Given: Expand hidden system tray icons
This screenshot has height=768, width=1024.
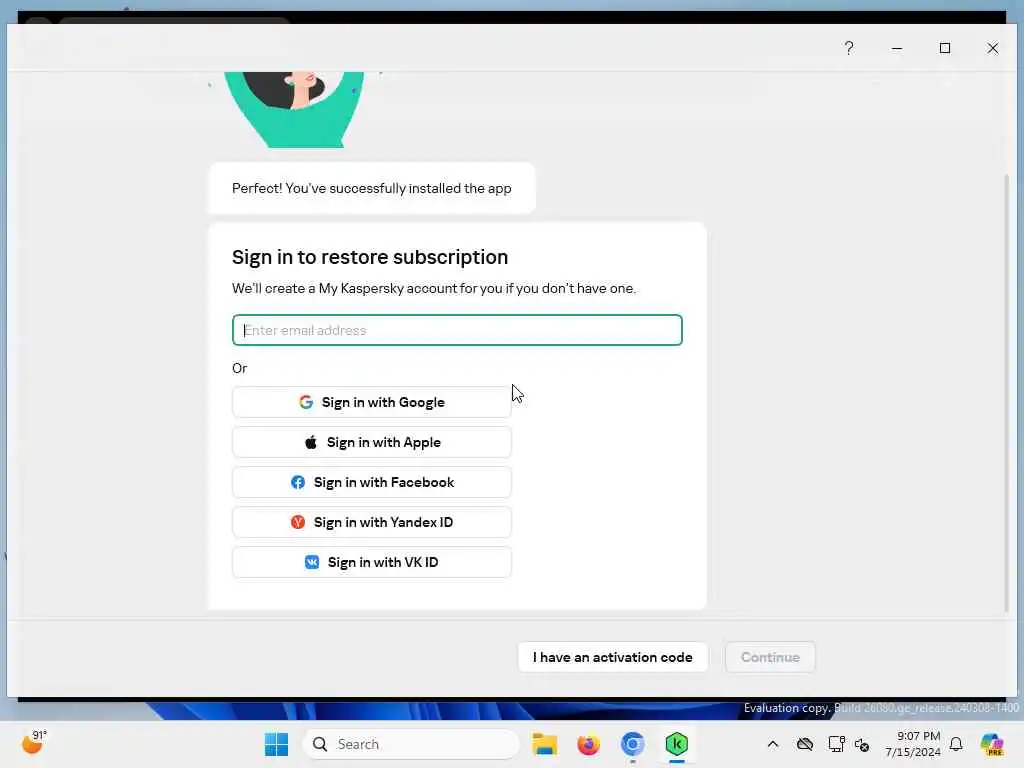Looking at the screenshot, I should click(773, 744).
